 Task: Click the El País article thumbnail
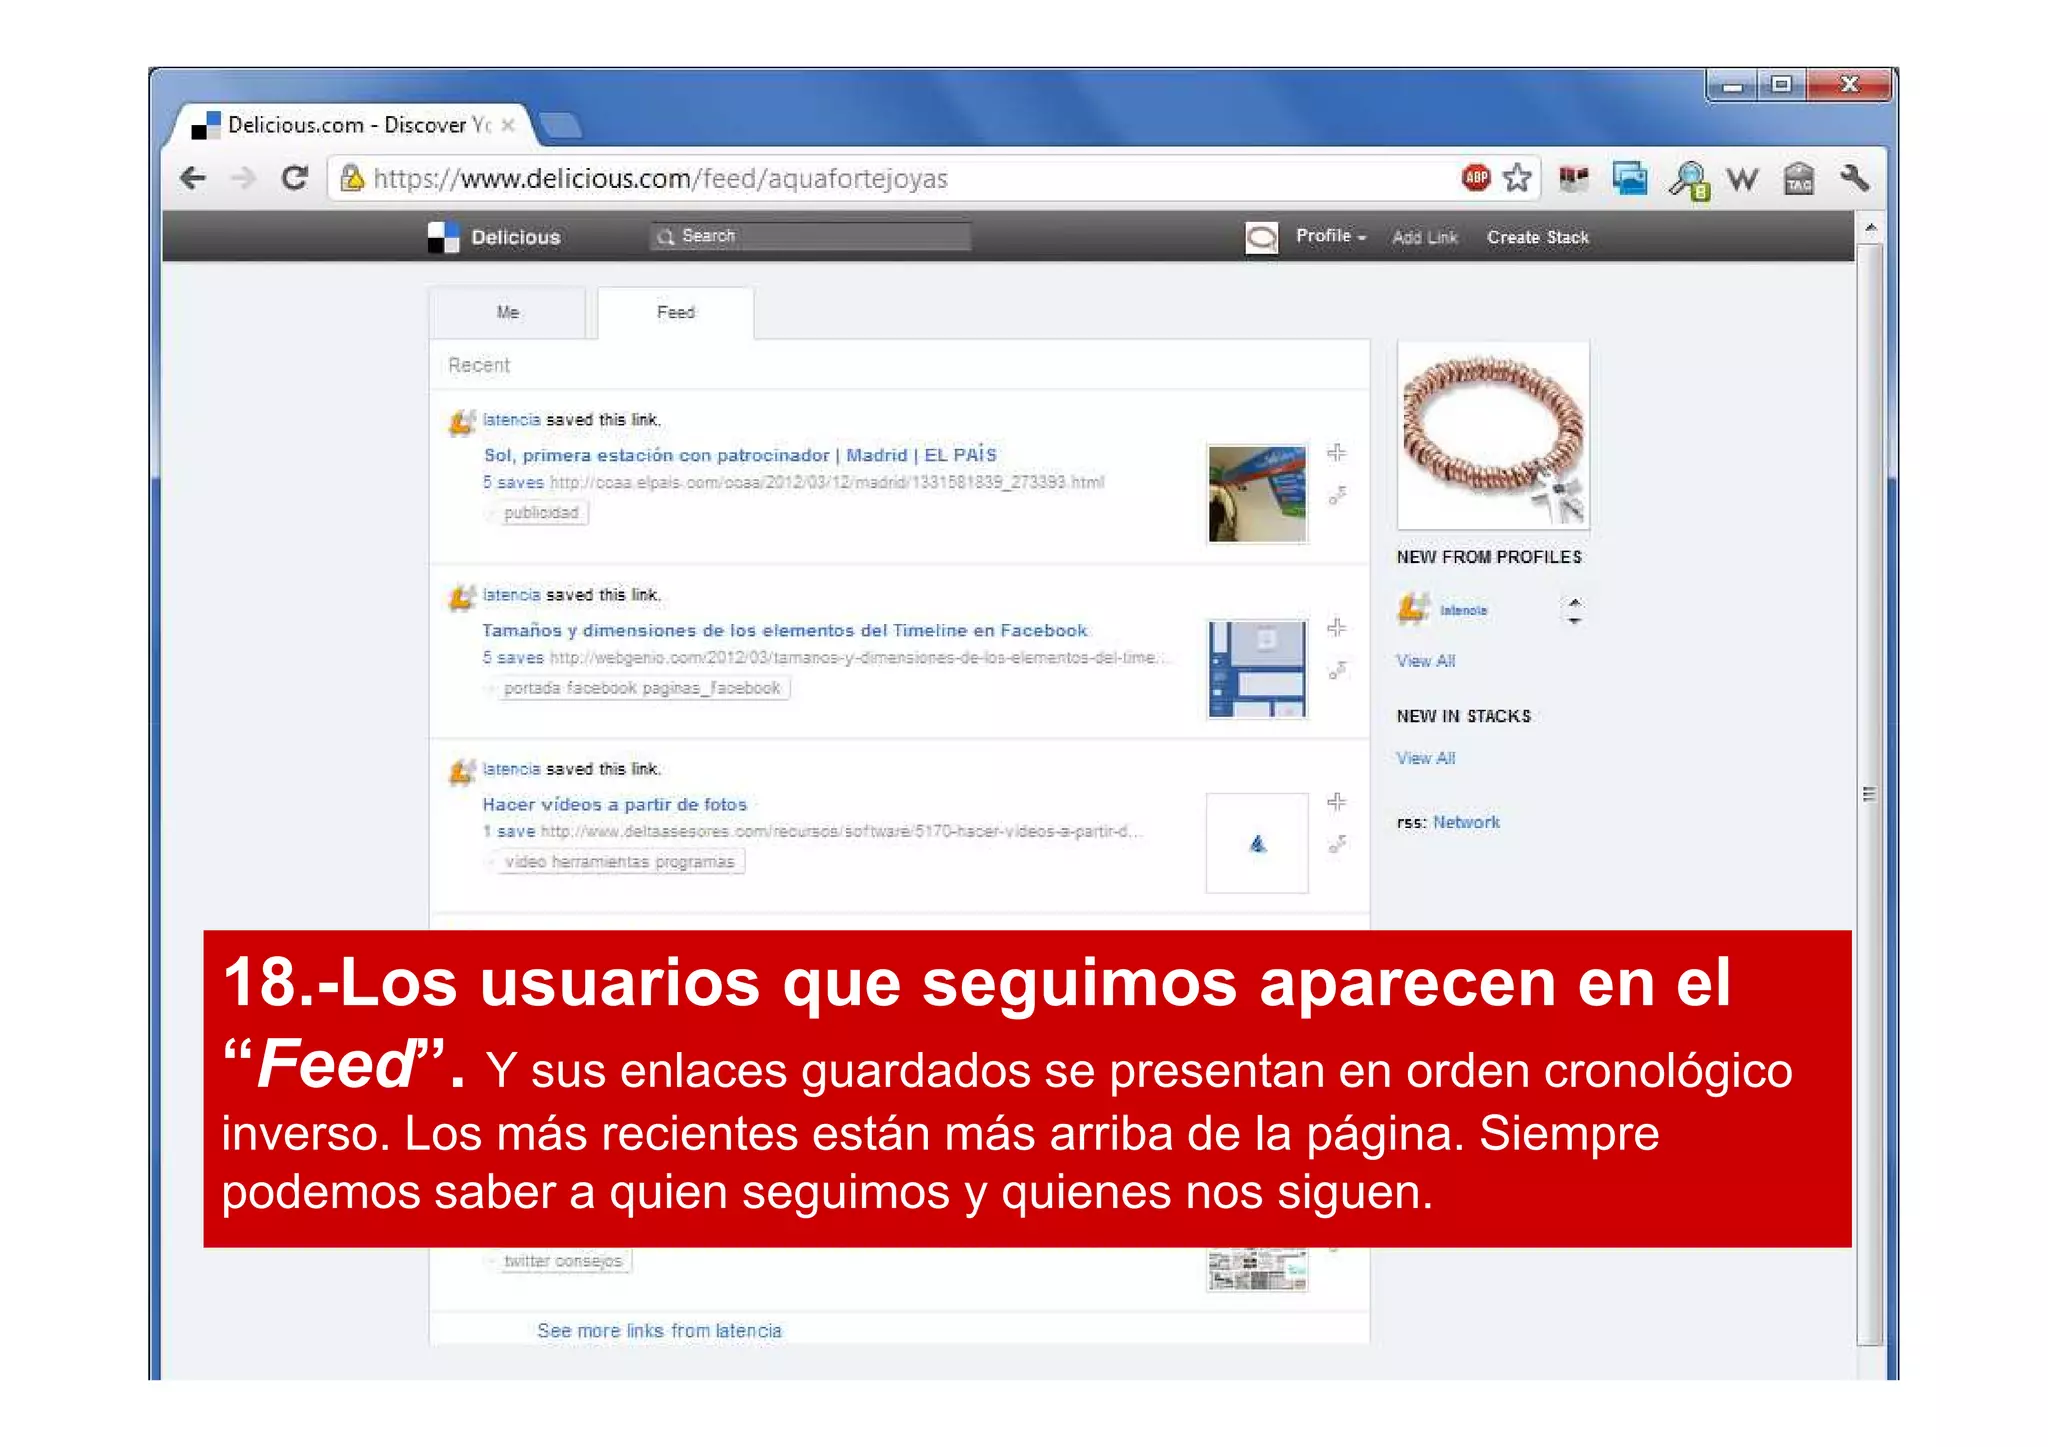[1257, 494]
